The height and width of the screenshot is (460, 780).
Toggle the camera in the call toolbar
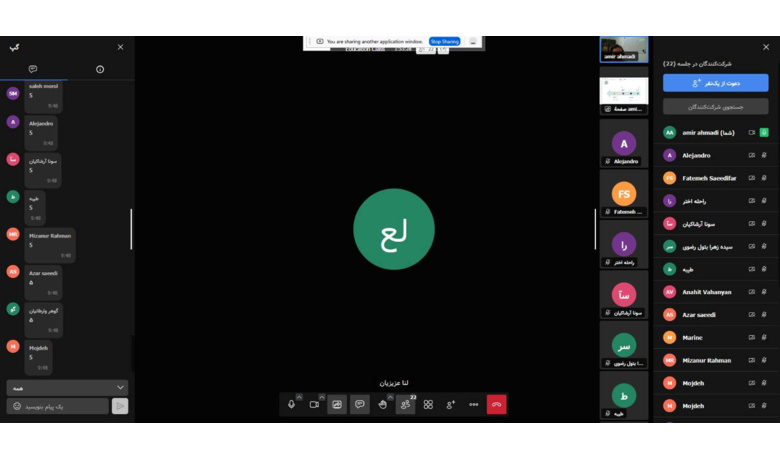[x=314, y=404]
